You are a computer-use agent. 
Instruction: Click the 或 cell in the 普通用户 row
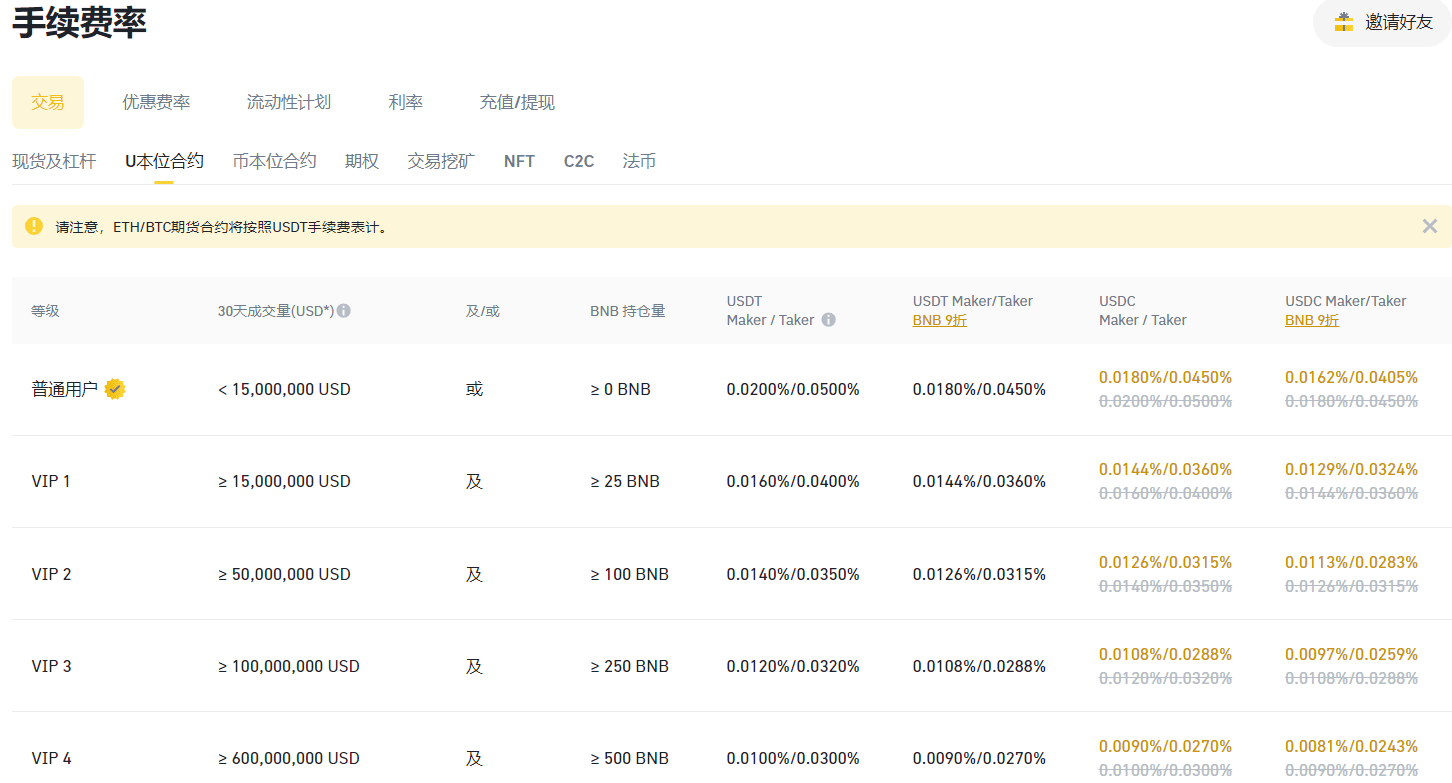pyautogui.click(x=474, y=389)
